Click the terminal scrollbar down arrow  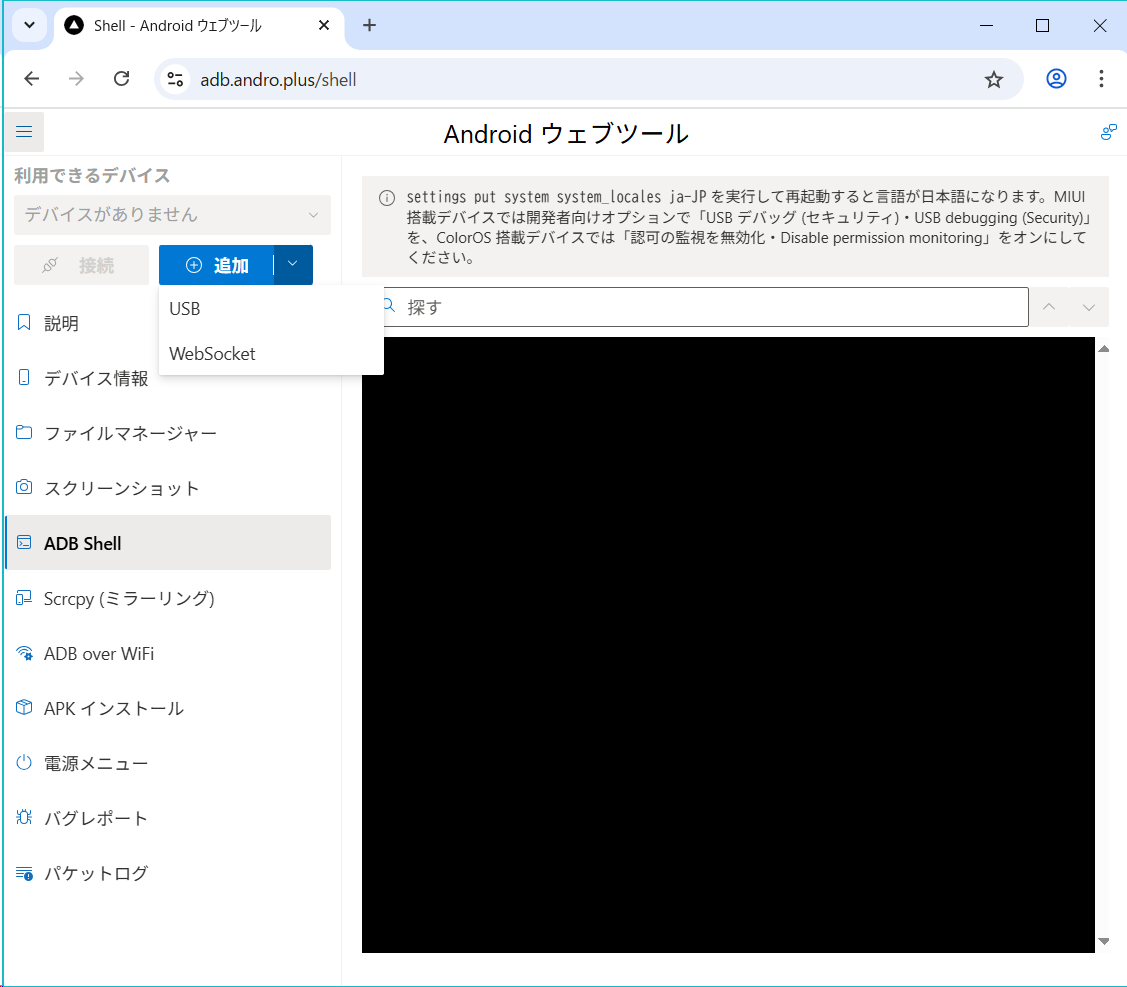click(1104, 941)
